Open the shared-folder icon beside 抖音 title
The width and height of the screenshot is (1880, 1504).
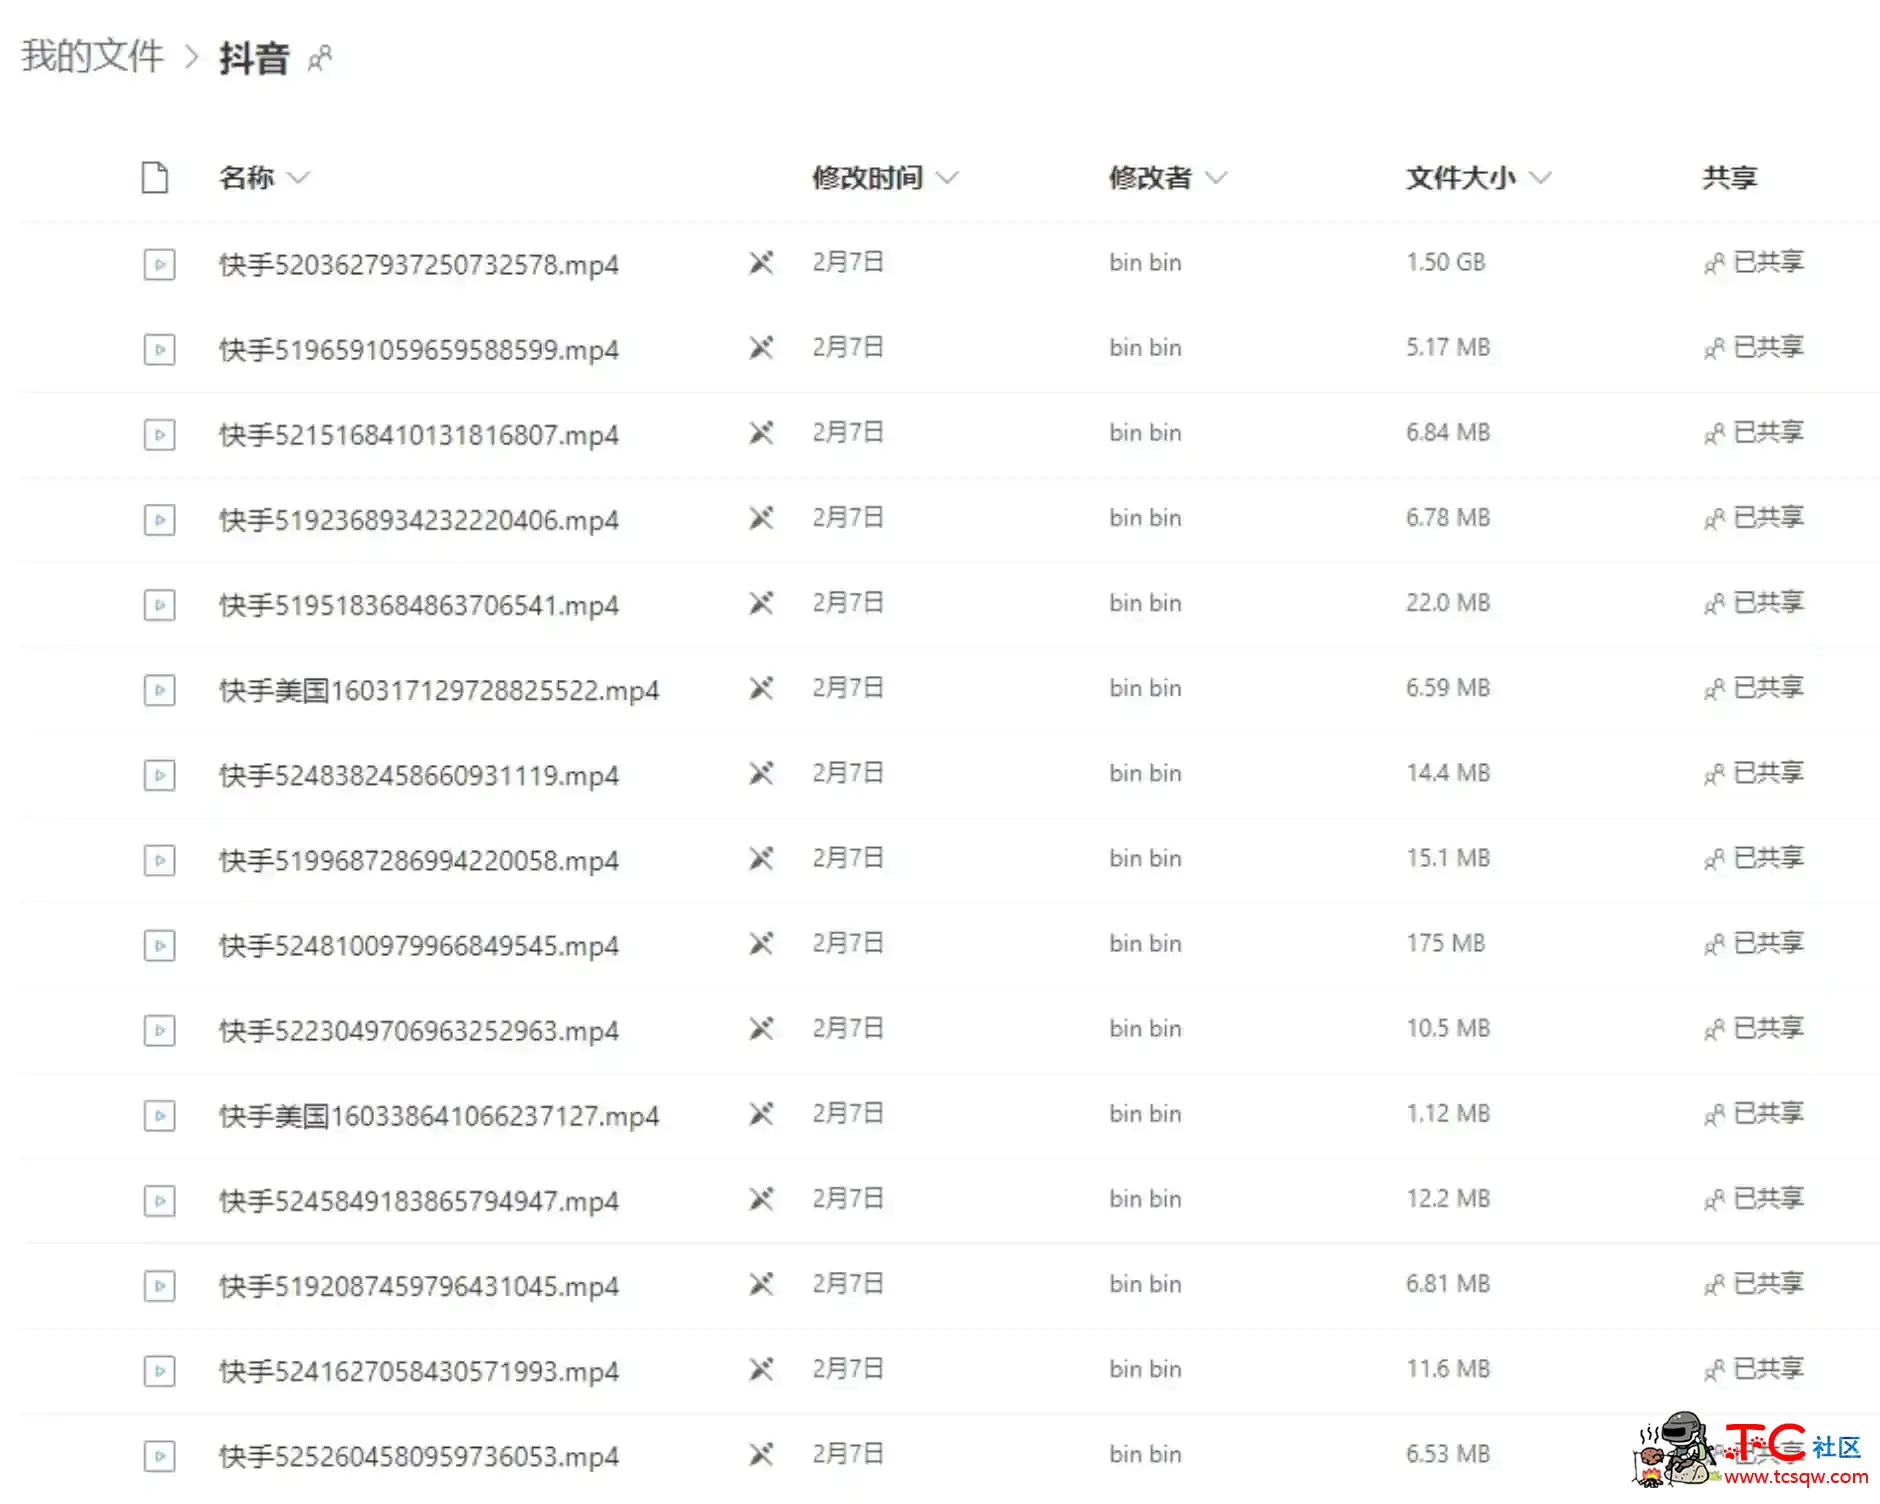[319, 59]
